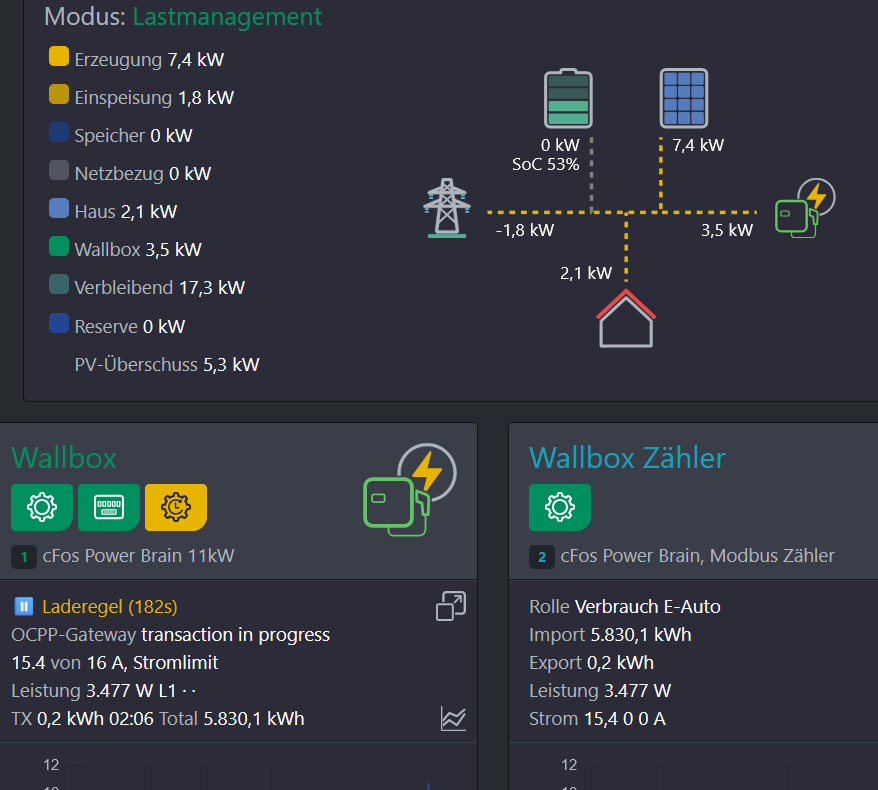Image resolution: width=878 pixels, height=790 pixels.
Task: Click the Verbleibend teal legend swatch
Action: [59, 284]
